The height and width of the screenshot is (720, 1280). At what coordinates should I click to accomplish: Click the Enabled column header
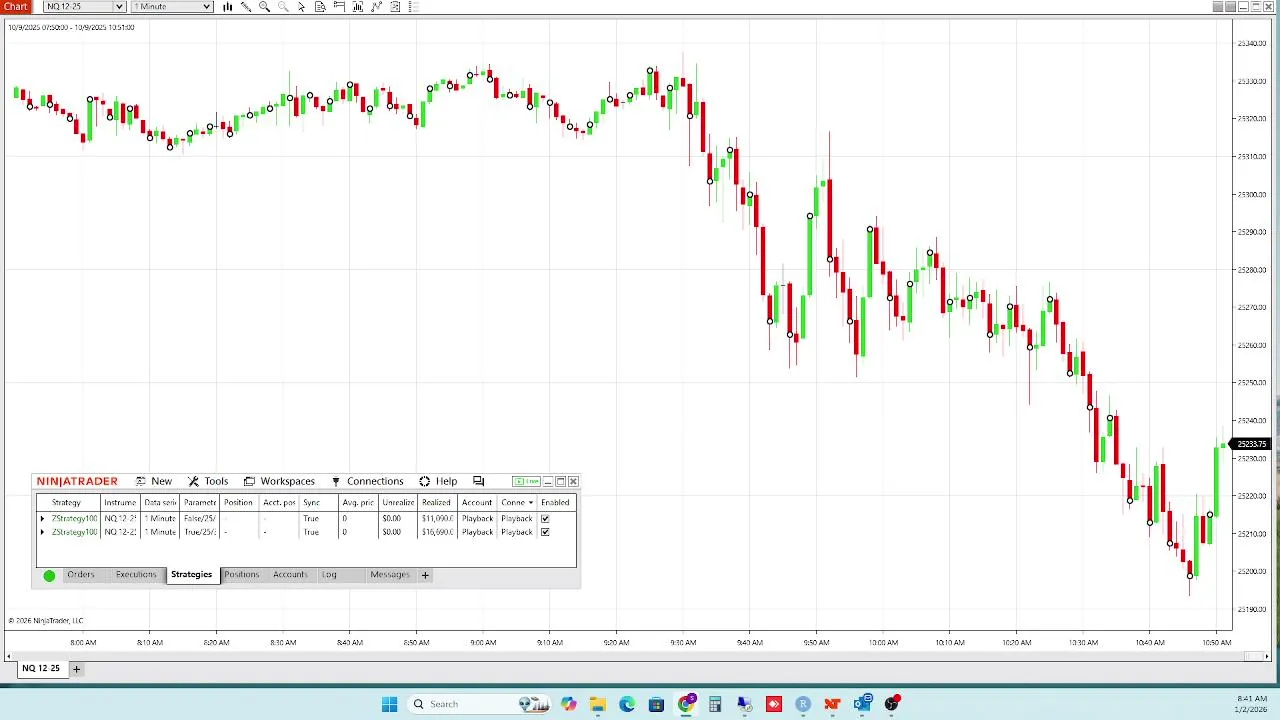(x=555, y=503)
